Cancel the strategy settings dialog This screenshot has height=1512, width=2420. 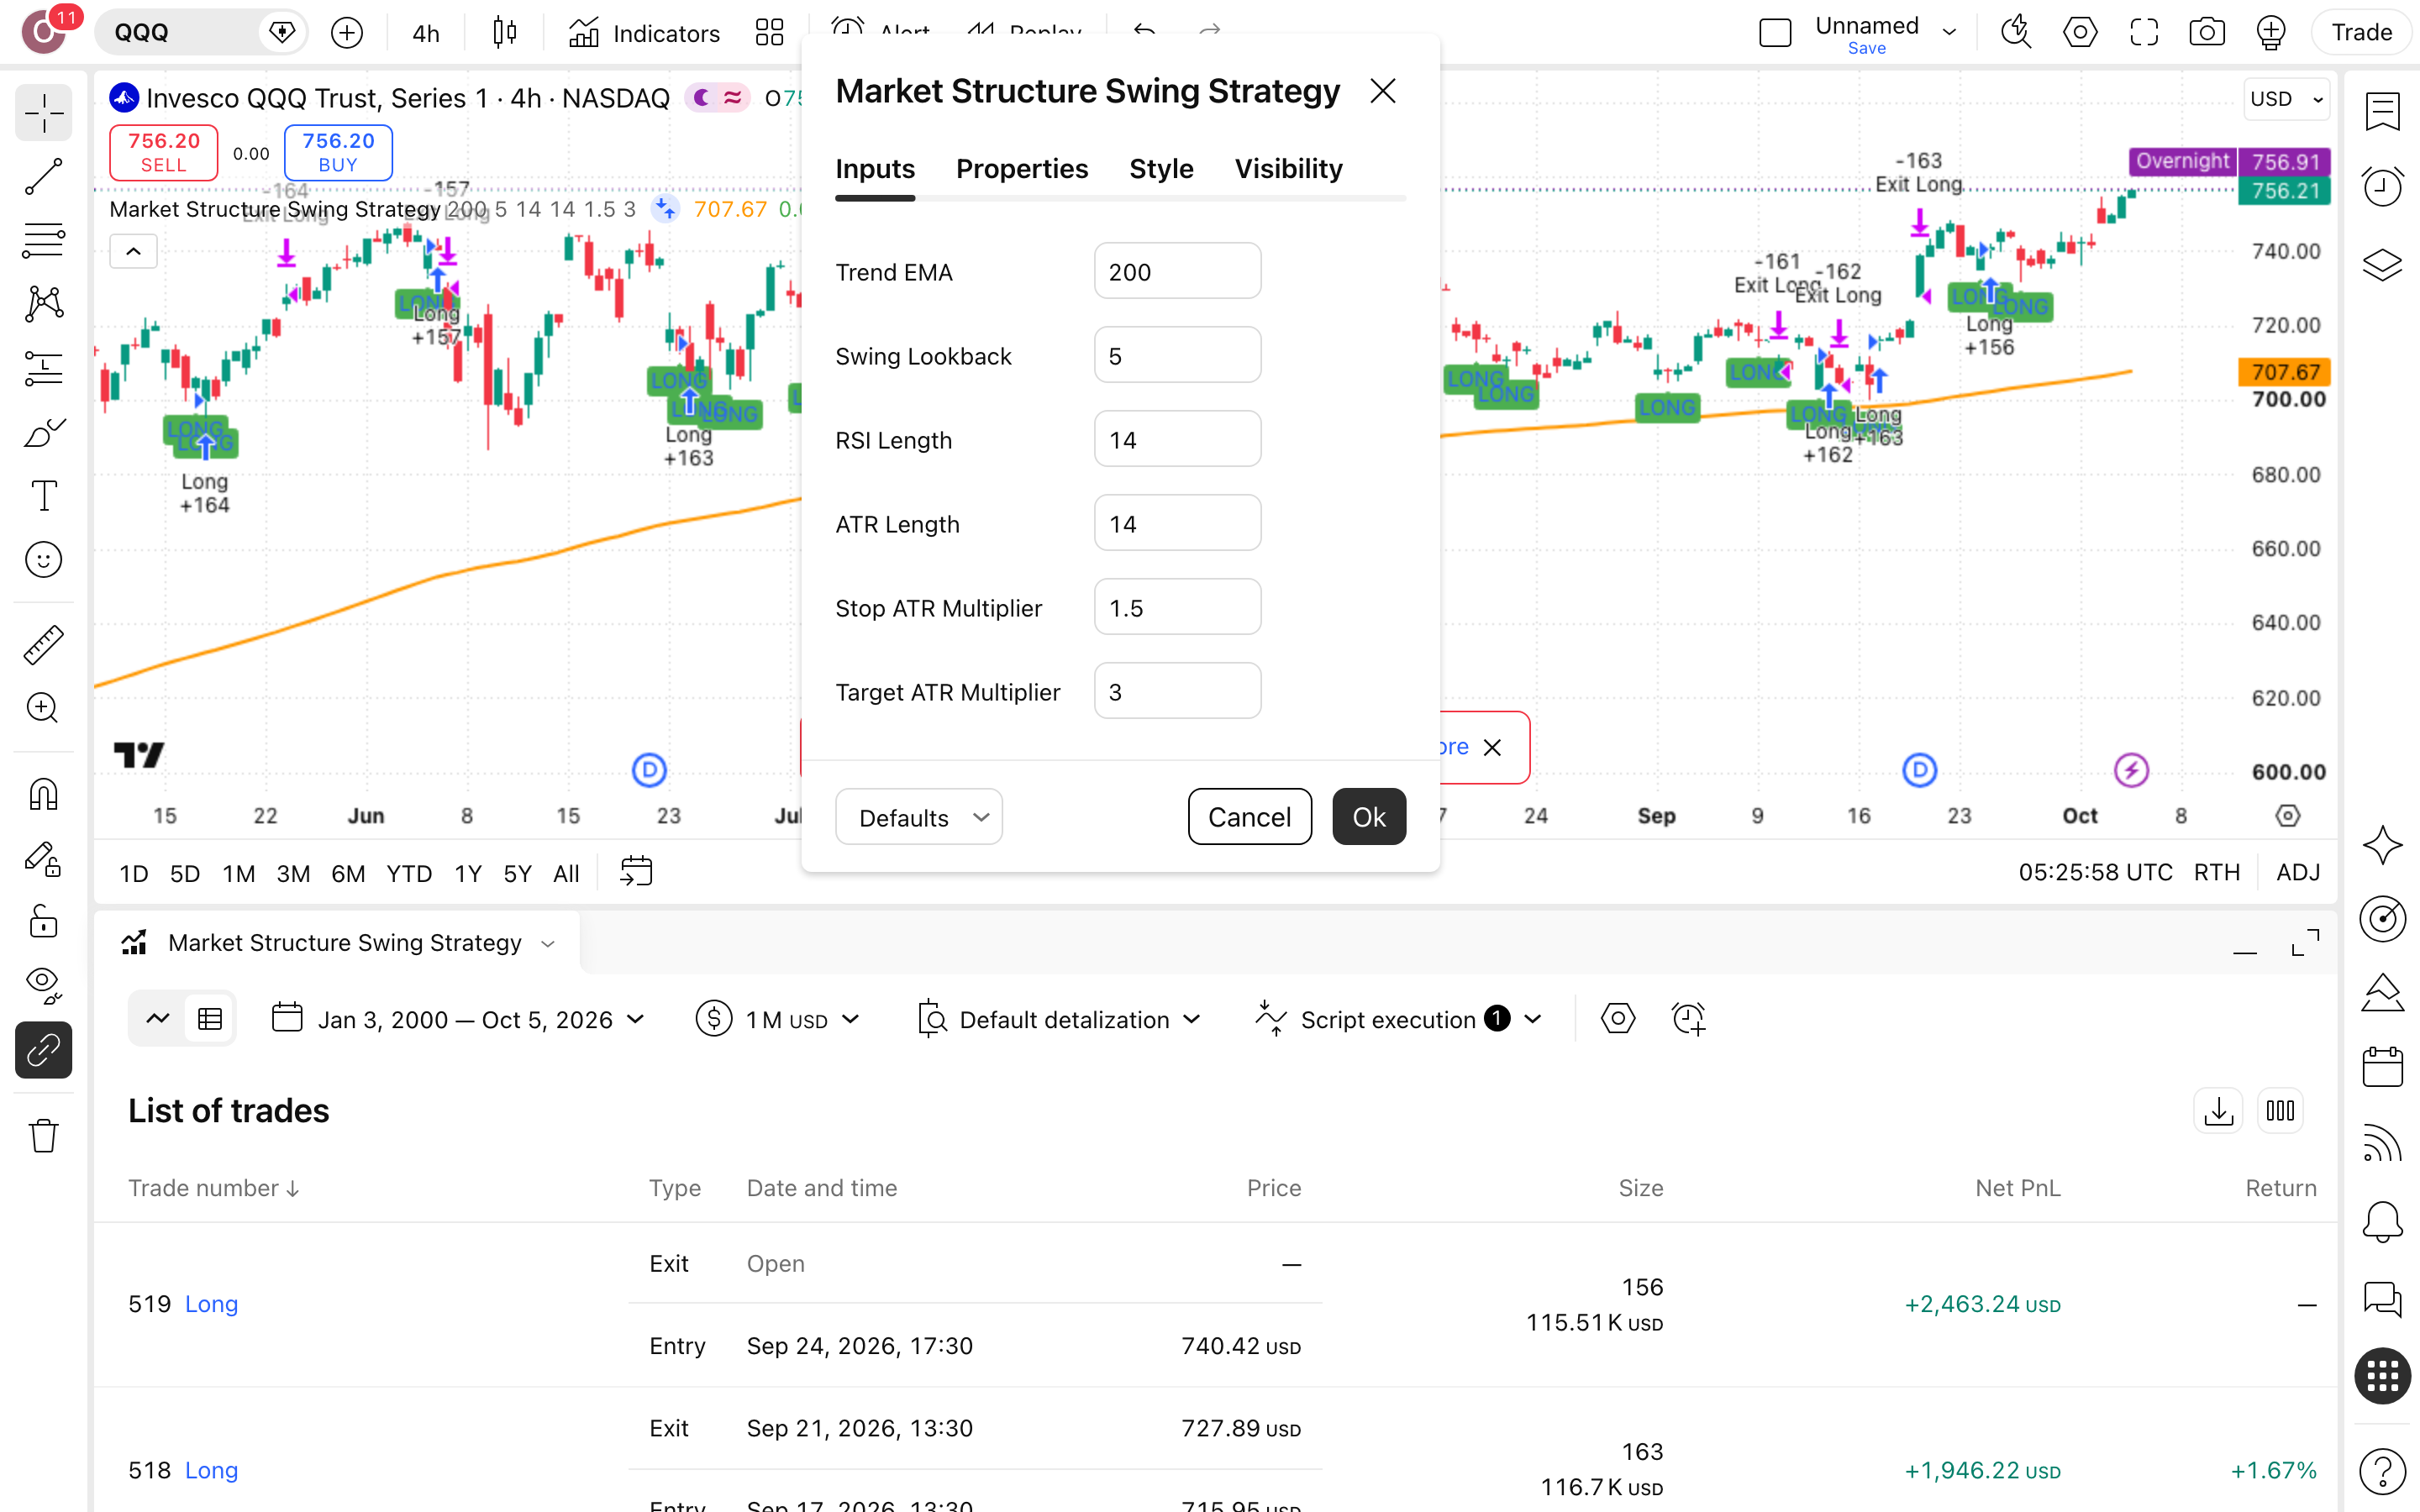tap(1249, 817)
